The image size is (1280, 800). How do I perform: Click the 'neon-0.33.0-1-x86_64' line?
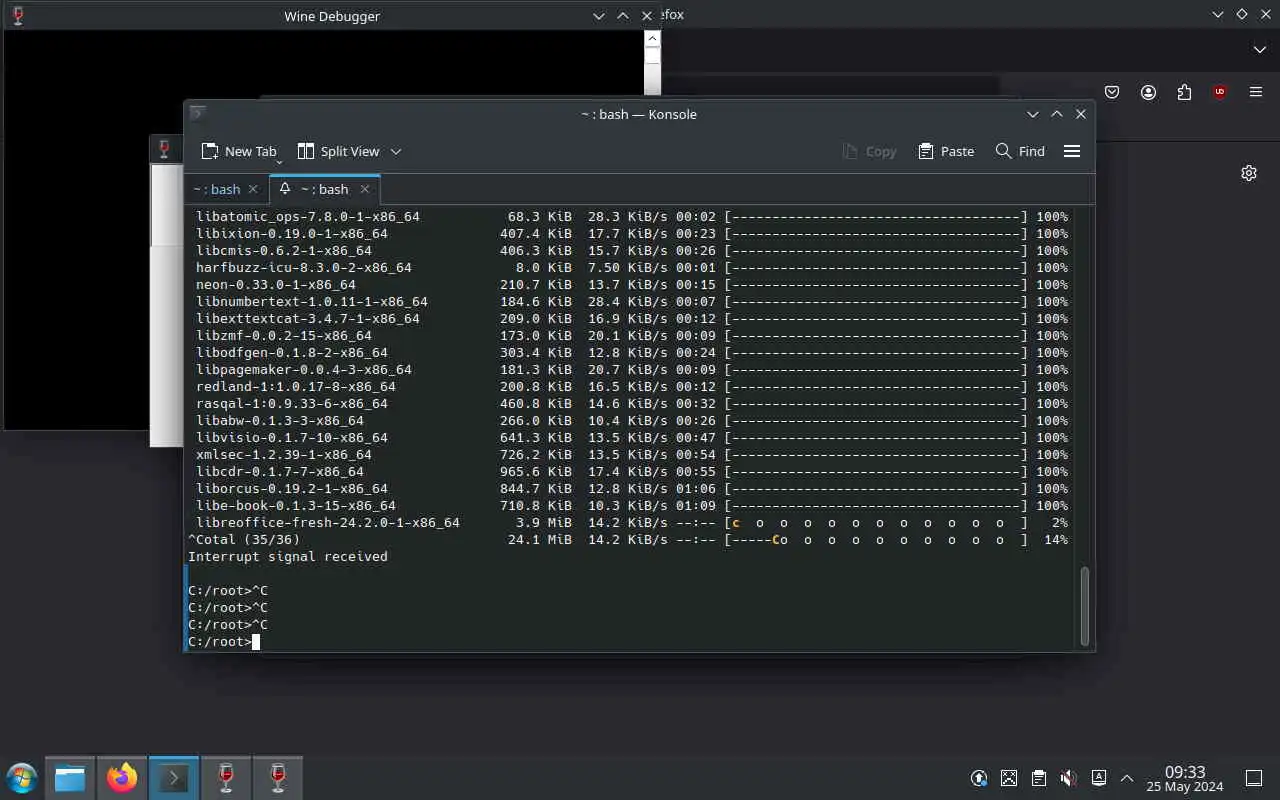[632, 285]
